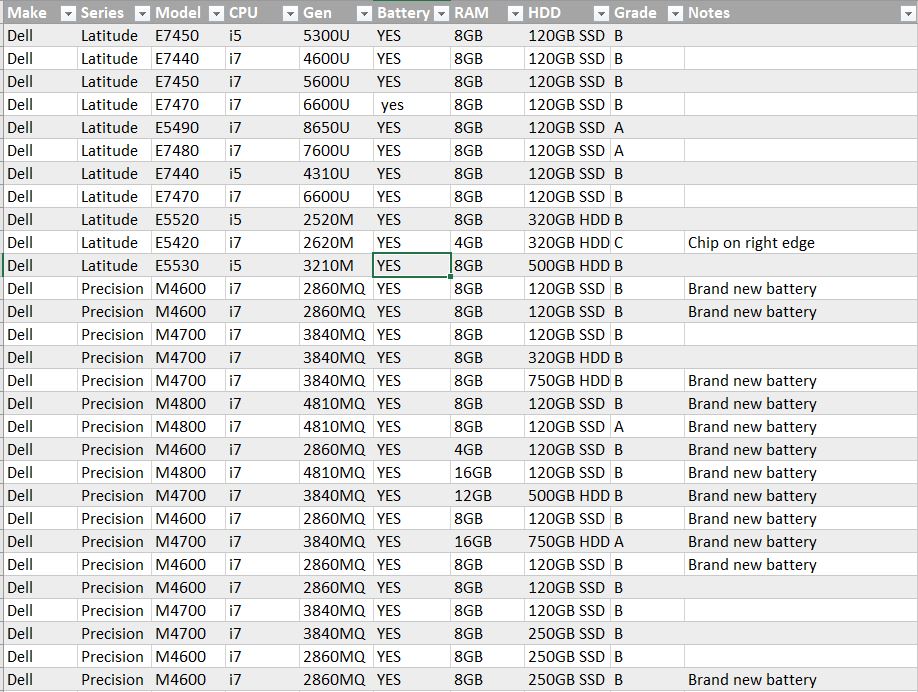Select the model cell E5530
Viewport: 918px width, 692px height.
tap(189, 265)
